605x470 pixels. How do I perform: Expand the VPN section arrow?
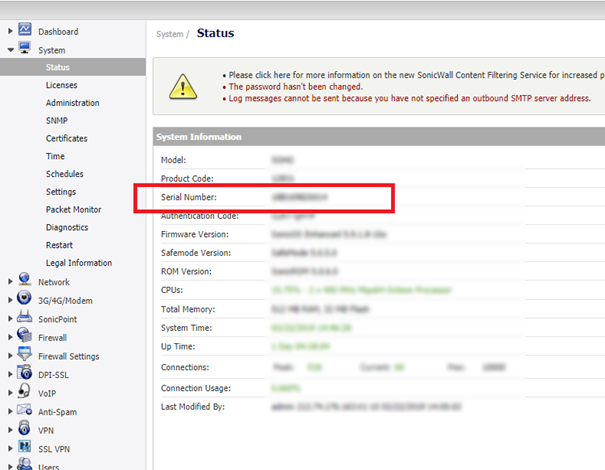pos(10,431)
